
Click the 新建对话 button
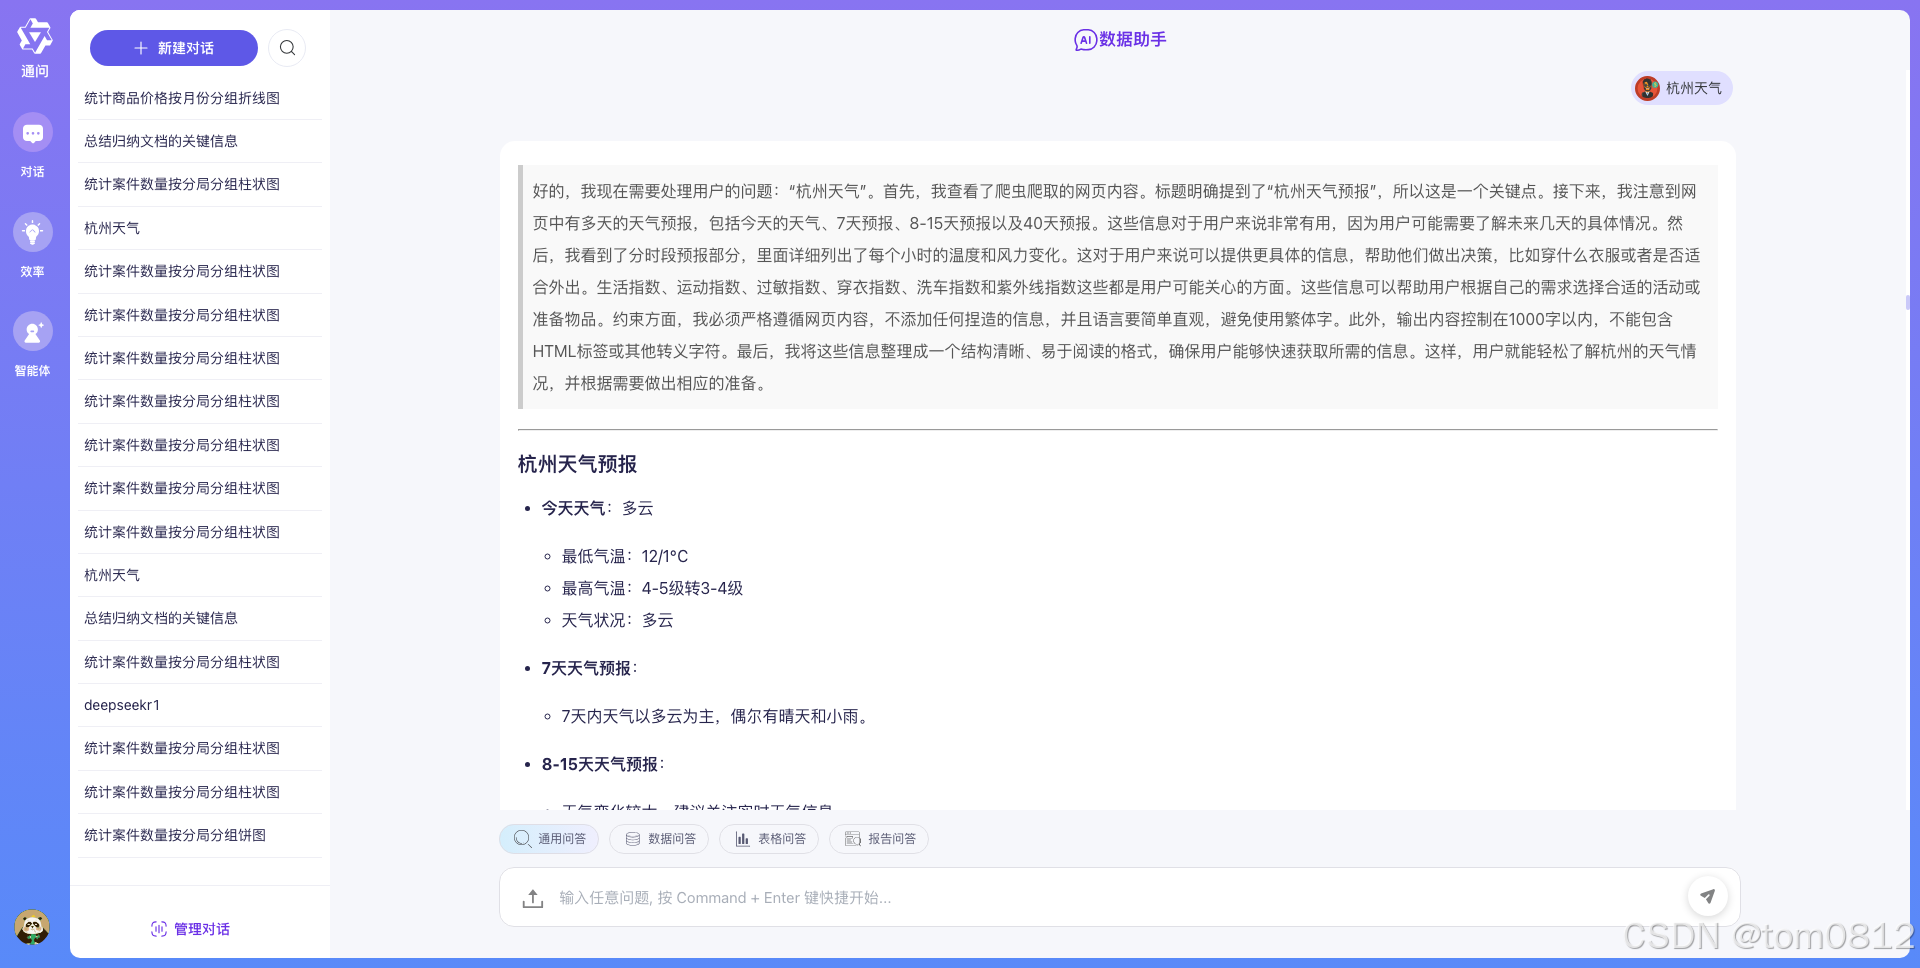173,47
